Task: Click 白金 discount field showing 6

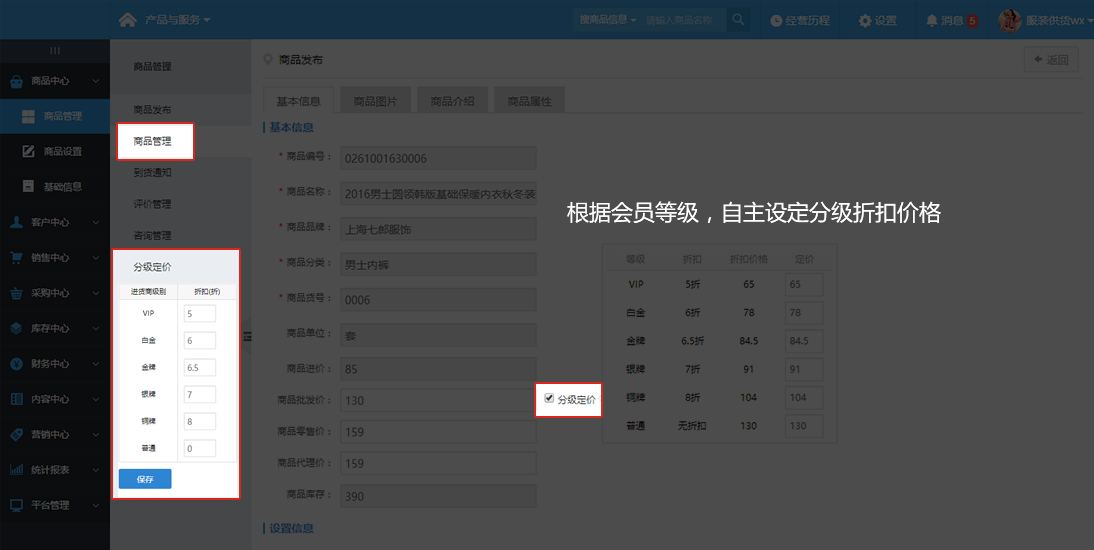Action: (200, 341)
